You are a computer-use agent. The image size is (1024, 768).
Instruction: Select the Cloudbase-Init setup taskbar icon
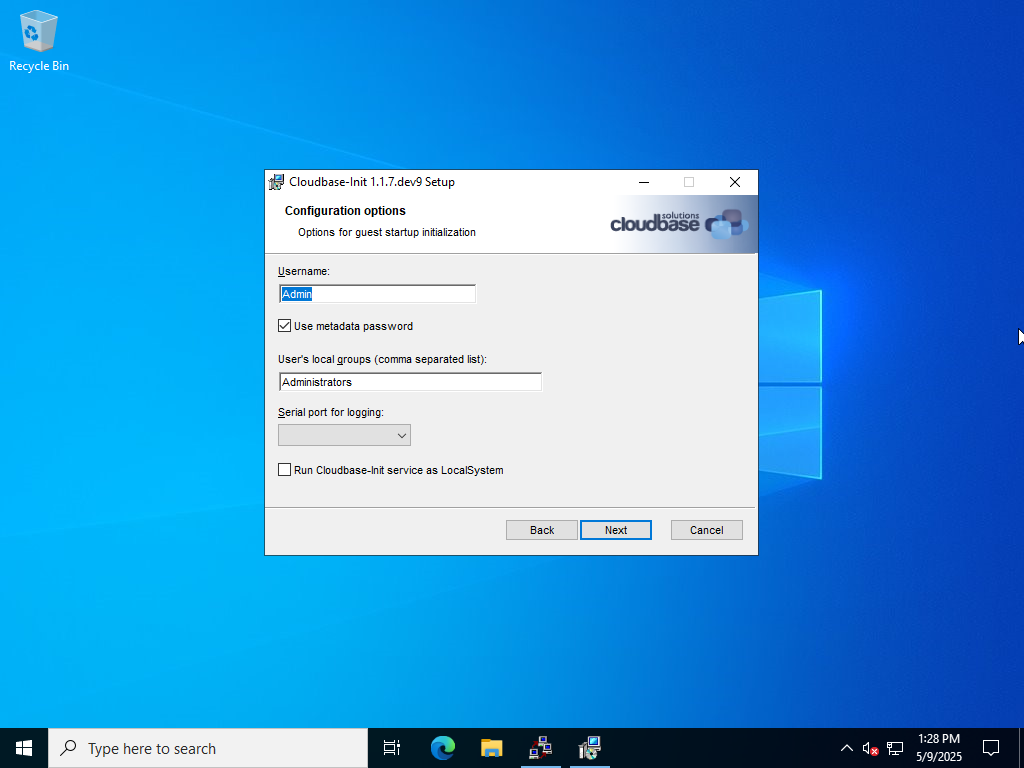(590, 748)
